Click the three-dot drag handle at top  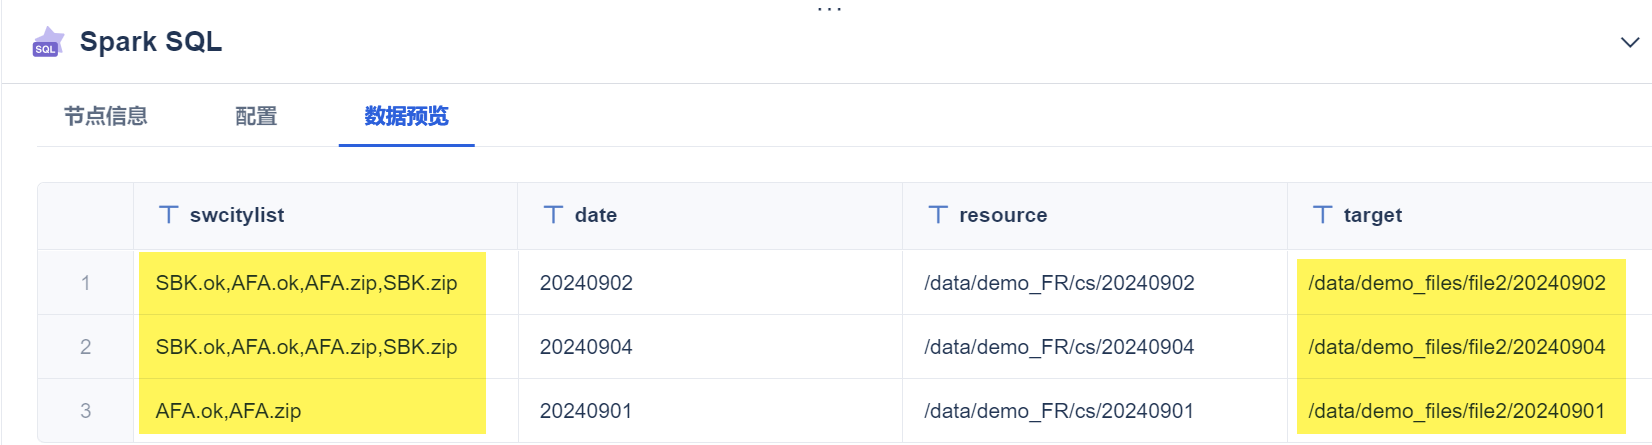(x=829, y=9)
